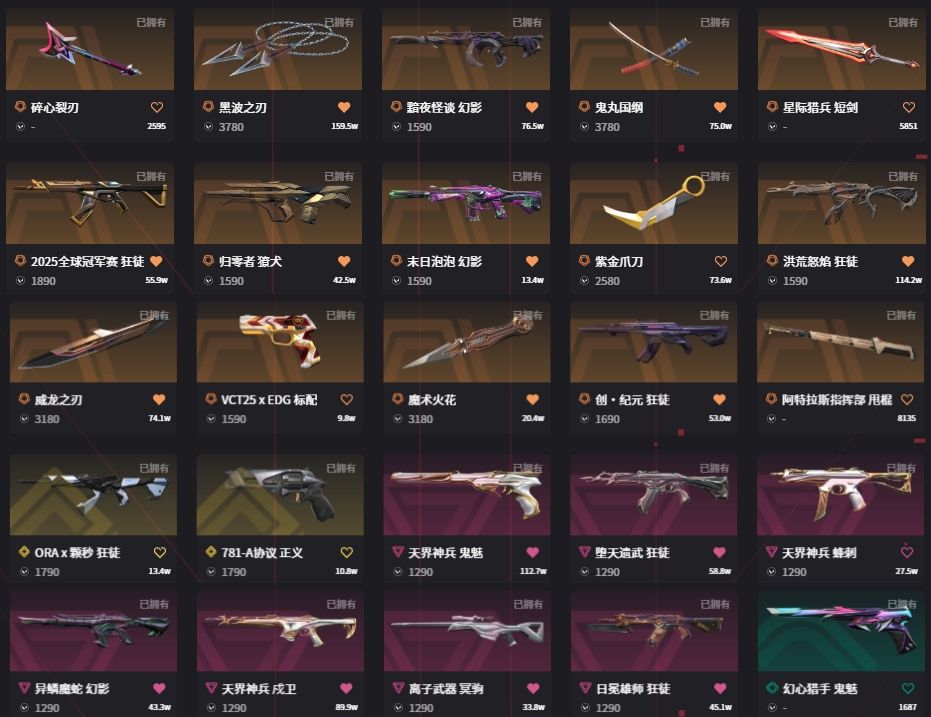Click currency icon next to 3780 under 黑波之刃
The image size is (931, 717).
(208, 126)
